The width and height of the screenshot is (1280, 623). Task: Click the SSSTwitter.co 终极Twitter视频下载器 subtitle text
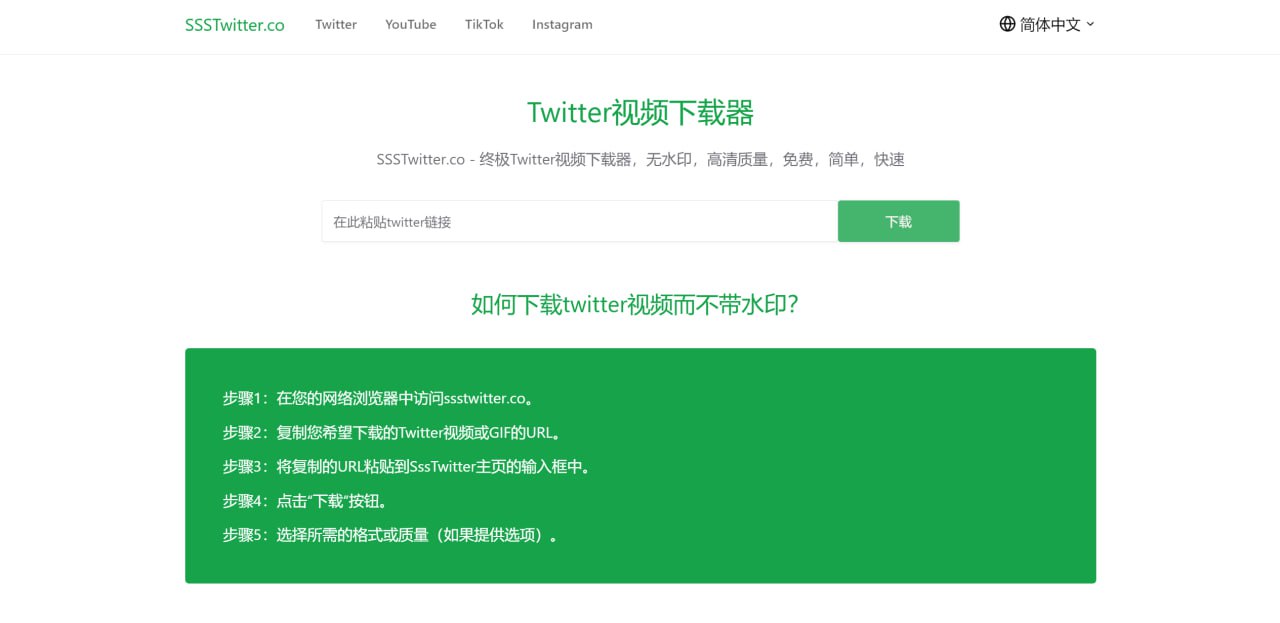pyautogui.click(x=640, y=159)
